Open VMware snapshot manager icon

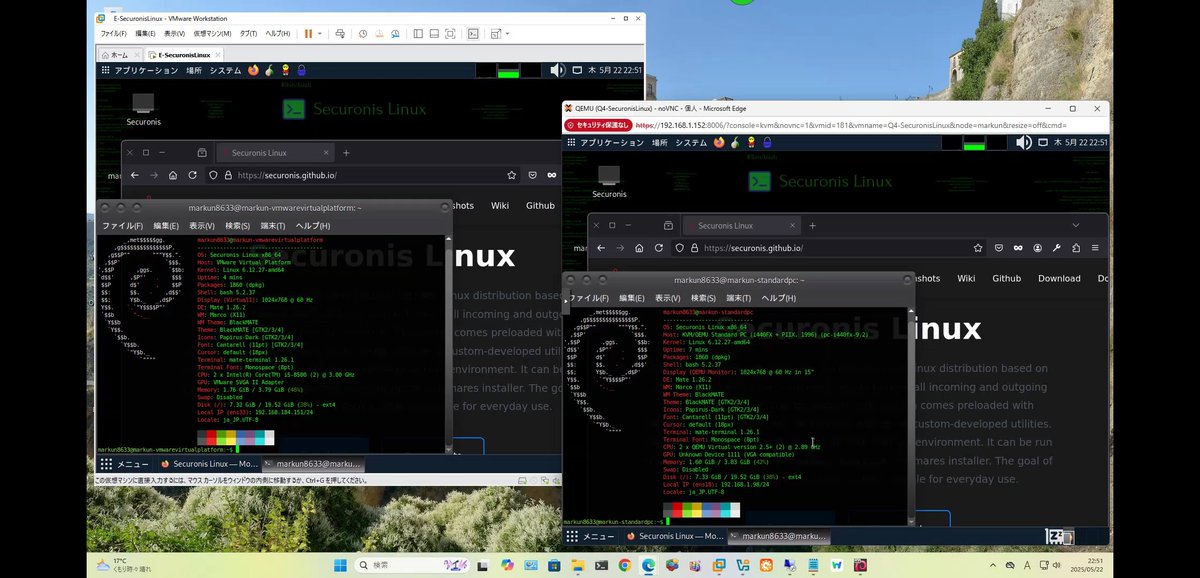click(x=397, y=33)
